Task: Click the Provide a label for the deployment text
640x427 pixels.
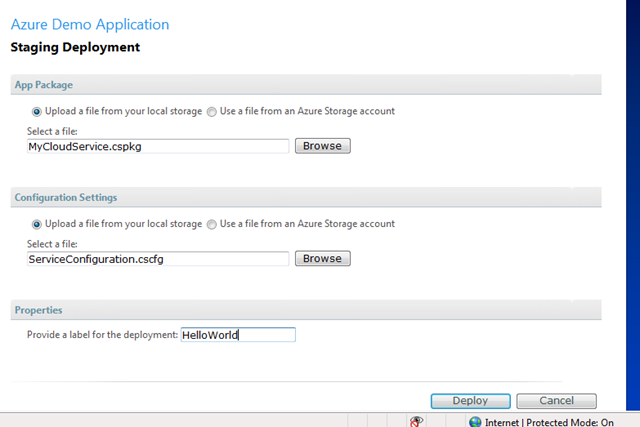Action: tap(102, 335)
